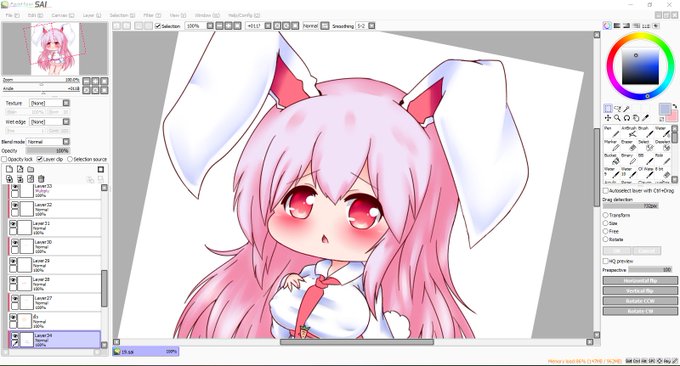
Task: Open the File menu
Action: [13, 15]
